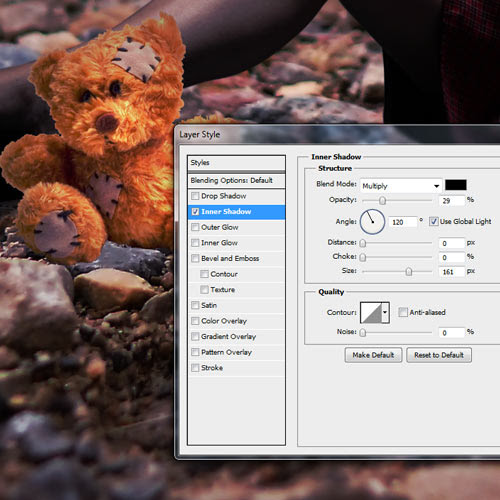Select Blending Options: Default entry
Screen dimensions: 500x500
[236, 180]
